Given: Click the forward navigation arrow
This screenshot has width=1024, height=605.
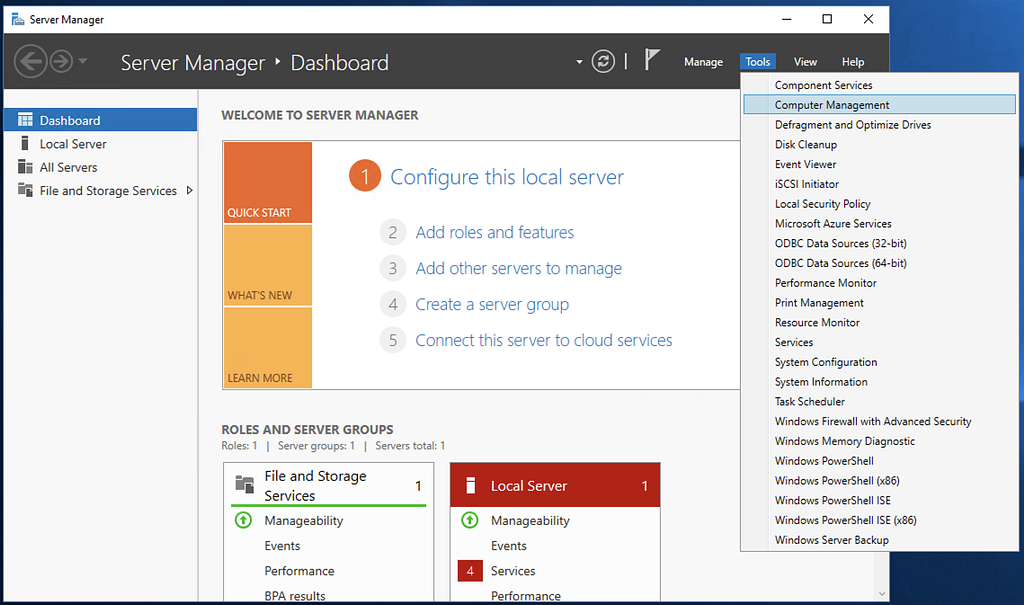Looking at the screenshot, I should (61, 61).
